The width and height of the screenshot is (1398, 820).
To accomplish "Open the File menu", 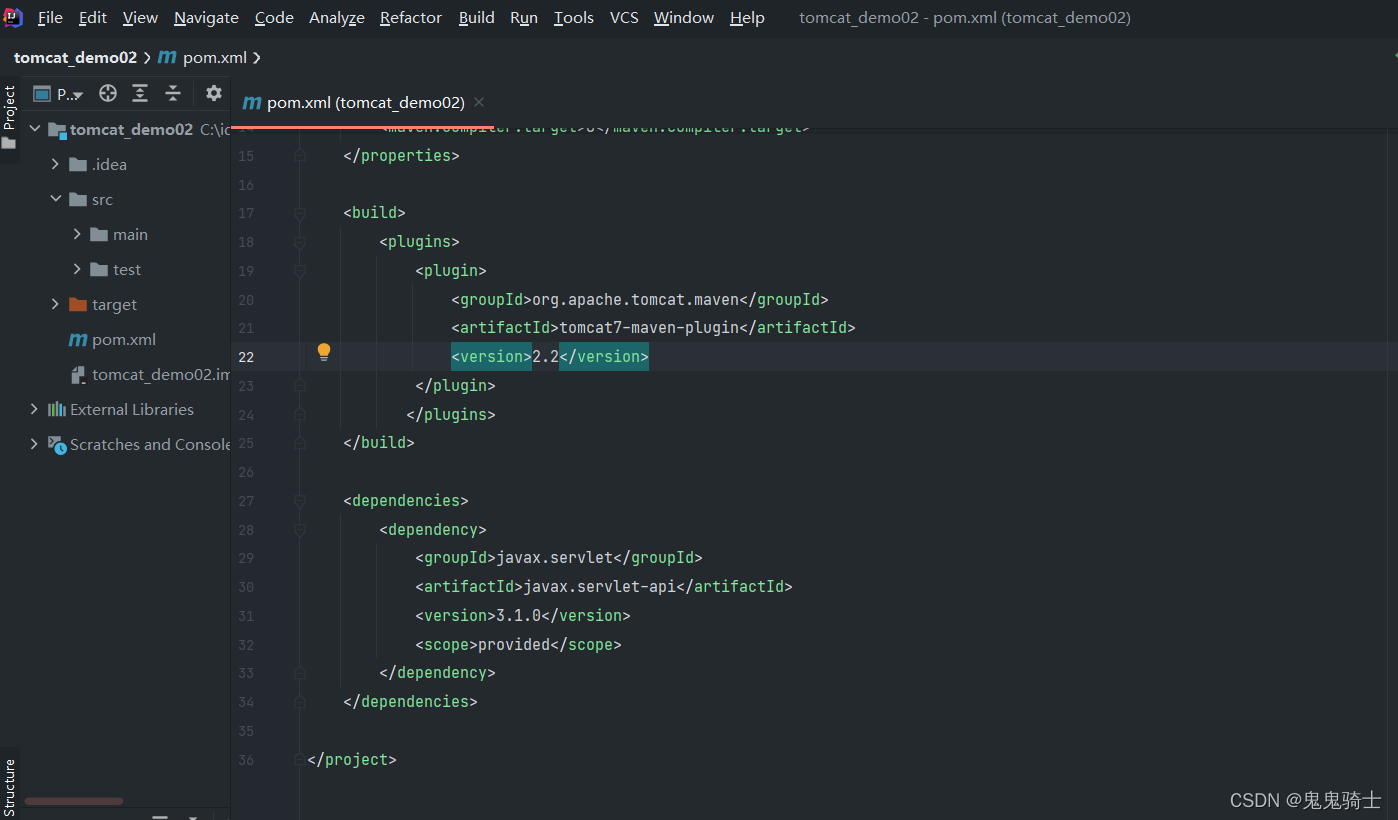I will [x=50, y=18].
